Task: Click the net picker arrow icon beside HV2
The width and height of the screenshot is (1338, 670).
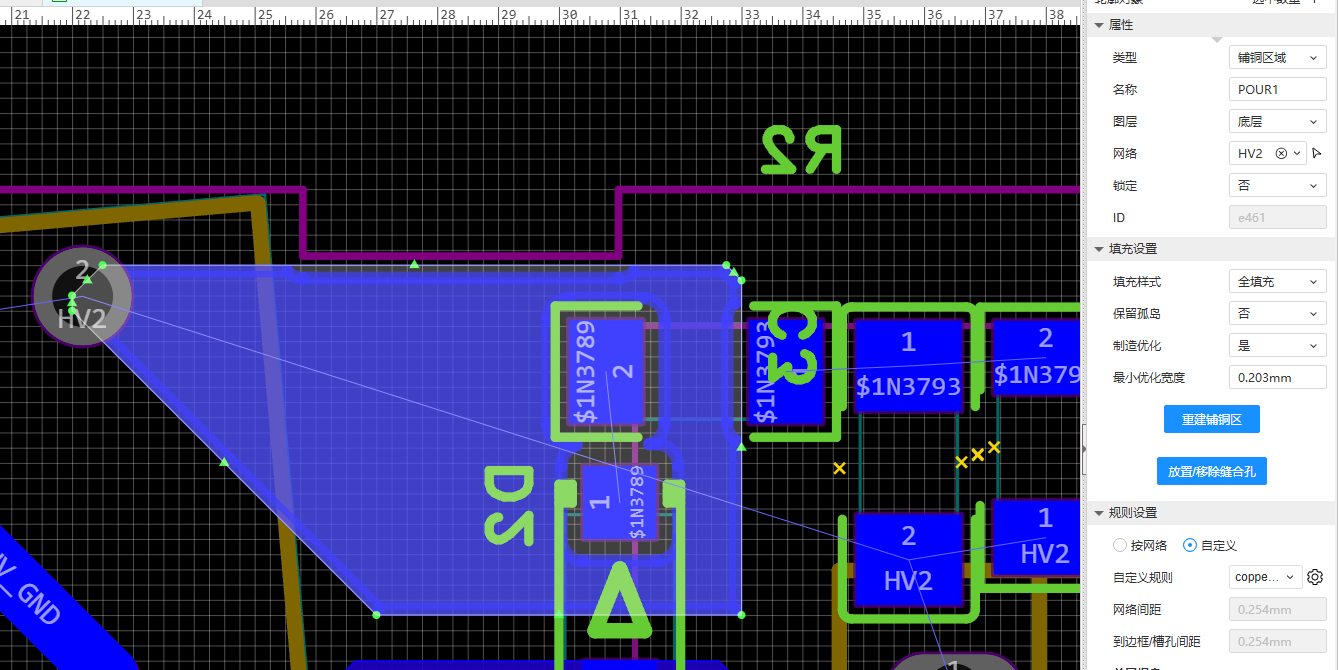Action: (1317, 154)
